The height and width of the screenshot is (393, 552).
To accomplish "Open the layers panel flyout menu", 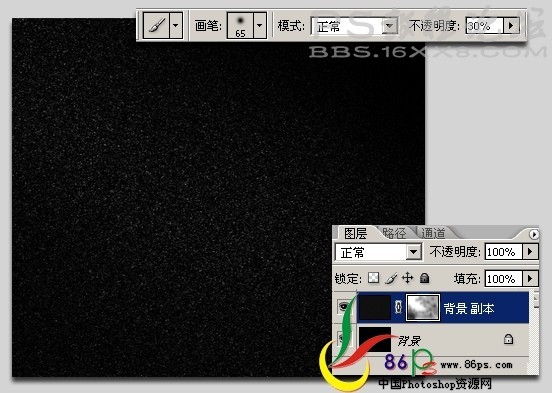I will pyautogui.click(x=534, y=234).
